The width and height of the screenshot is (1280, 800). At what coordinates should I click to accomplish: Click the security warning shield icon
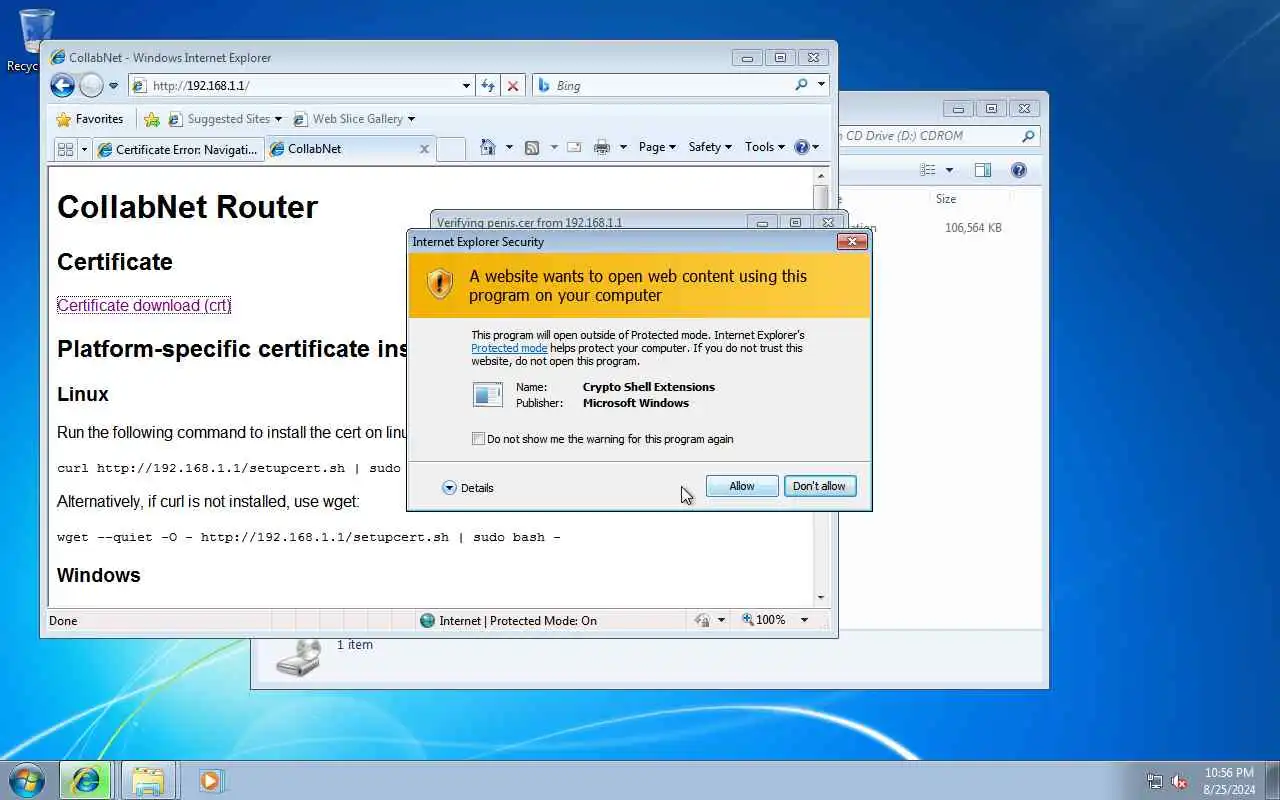(440, 284)
